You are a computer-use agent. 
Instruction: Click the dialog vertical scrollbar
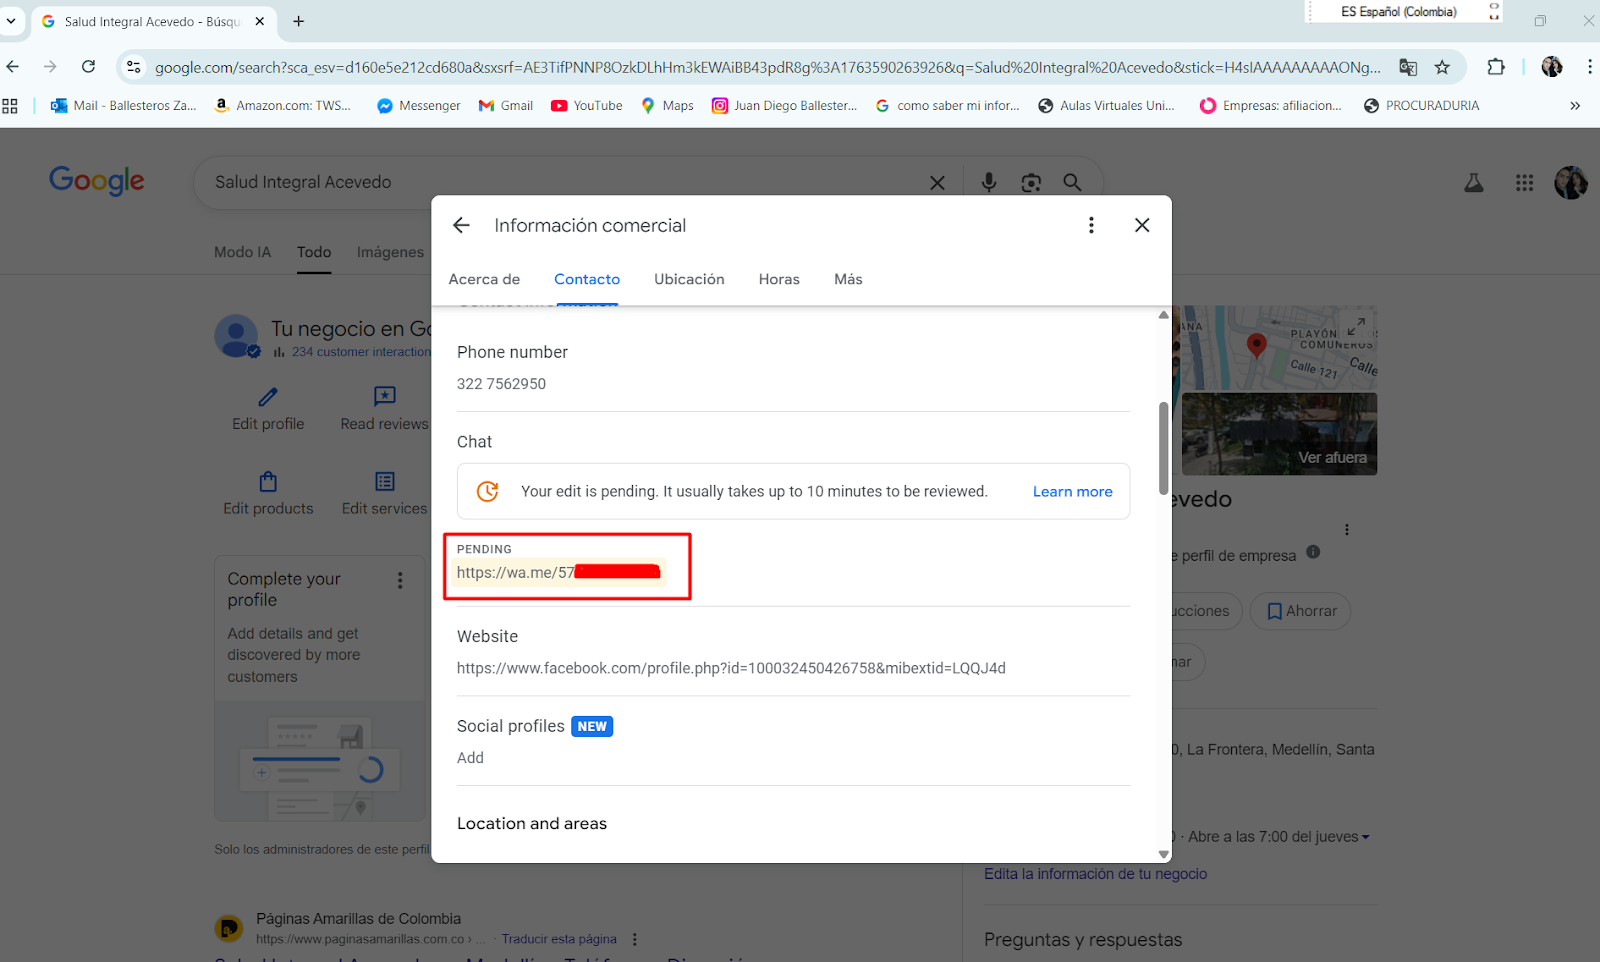(x=1163, y=450)
